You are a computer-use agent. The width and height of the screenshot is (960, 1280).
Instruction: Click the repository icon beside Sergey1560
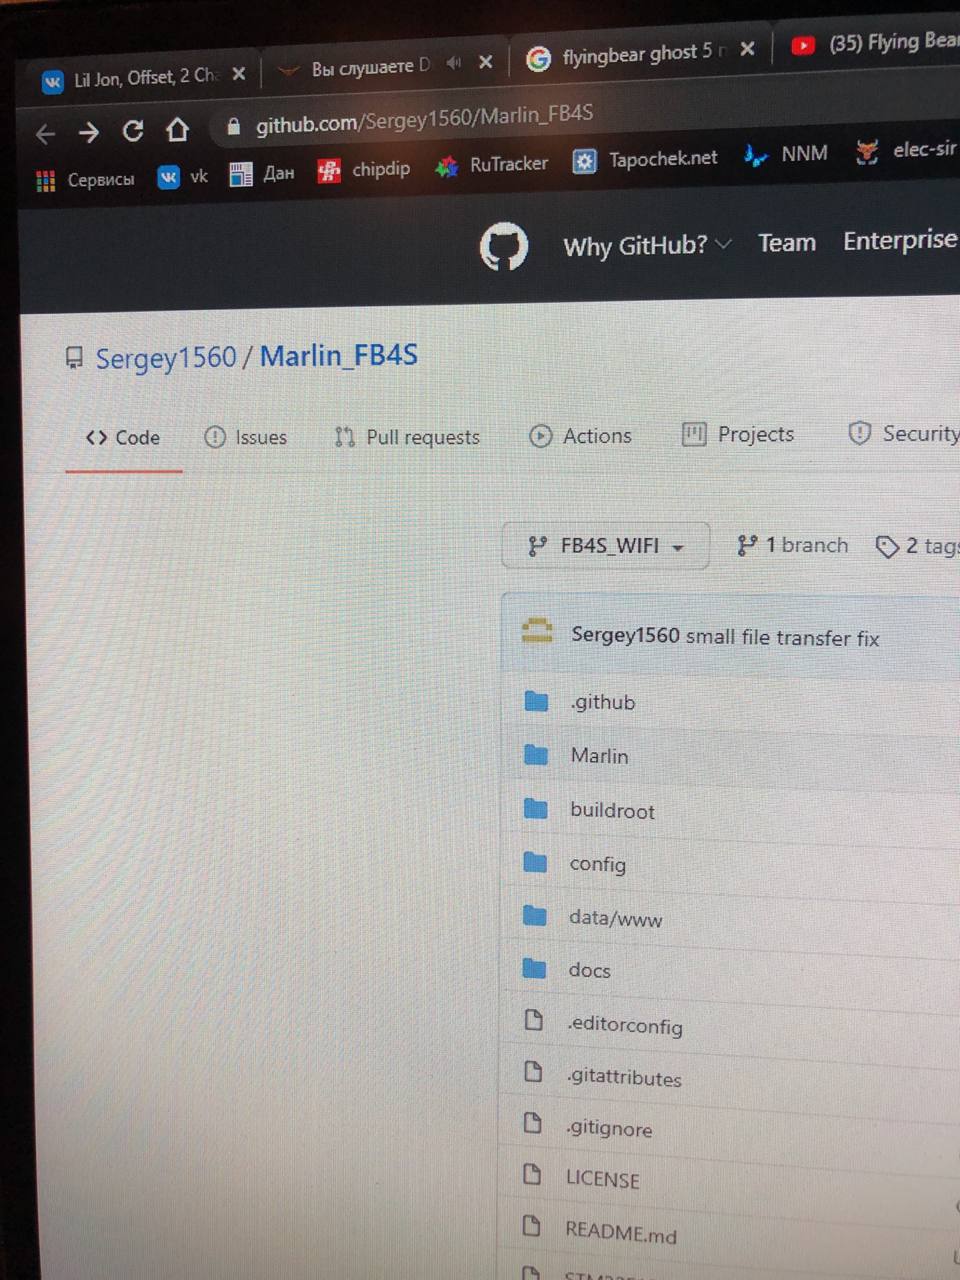tap(74, 357)
